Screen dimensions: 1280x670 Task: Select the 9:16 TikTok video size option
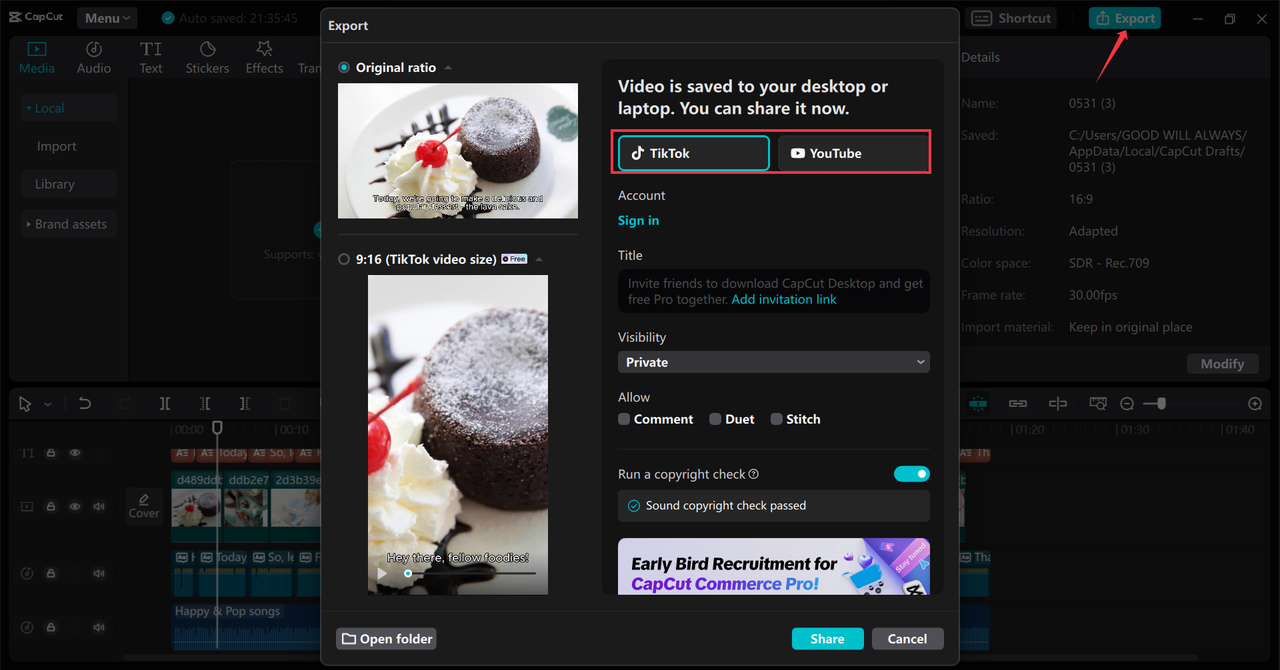(344, 259)
